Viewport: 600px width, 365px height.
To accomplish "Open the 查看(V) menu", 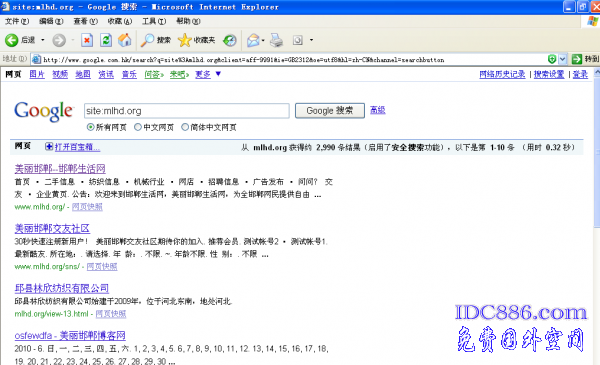I will tap(85, 21).
